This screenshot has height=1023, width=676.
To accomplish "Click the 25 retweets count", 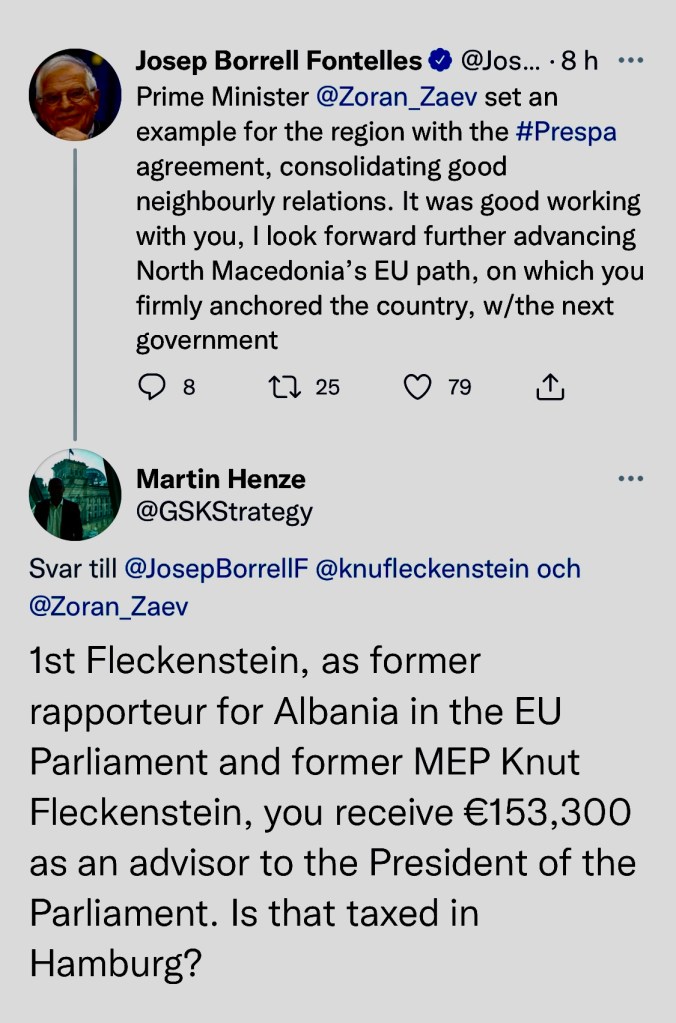I will pos(327,387).
